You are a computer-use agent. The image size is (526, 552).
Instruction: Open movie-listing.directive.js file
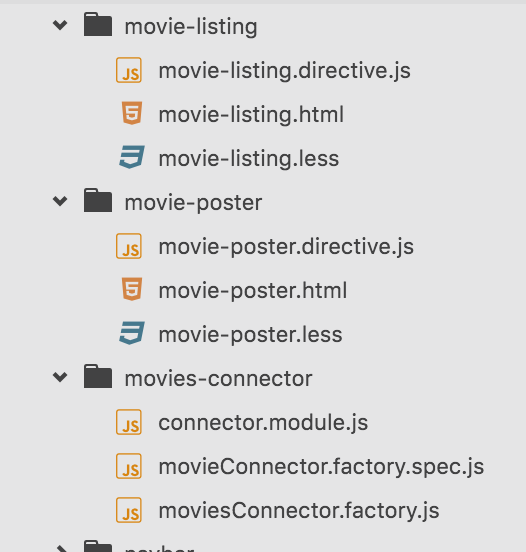(x=284, y=71)
